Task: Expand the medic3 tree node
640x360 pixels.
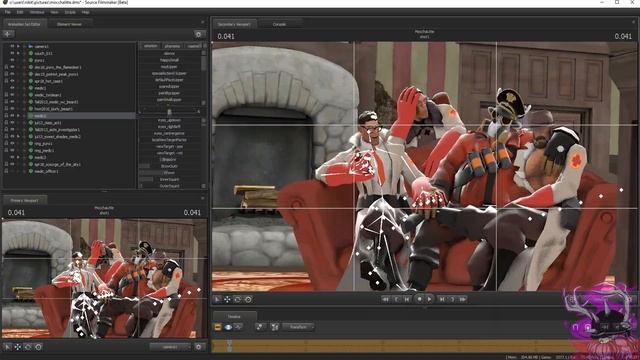Action: (18, 157)
